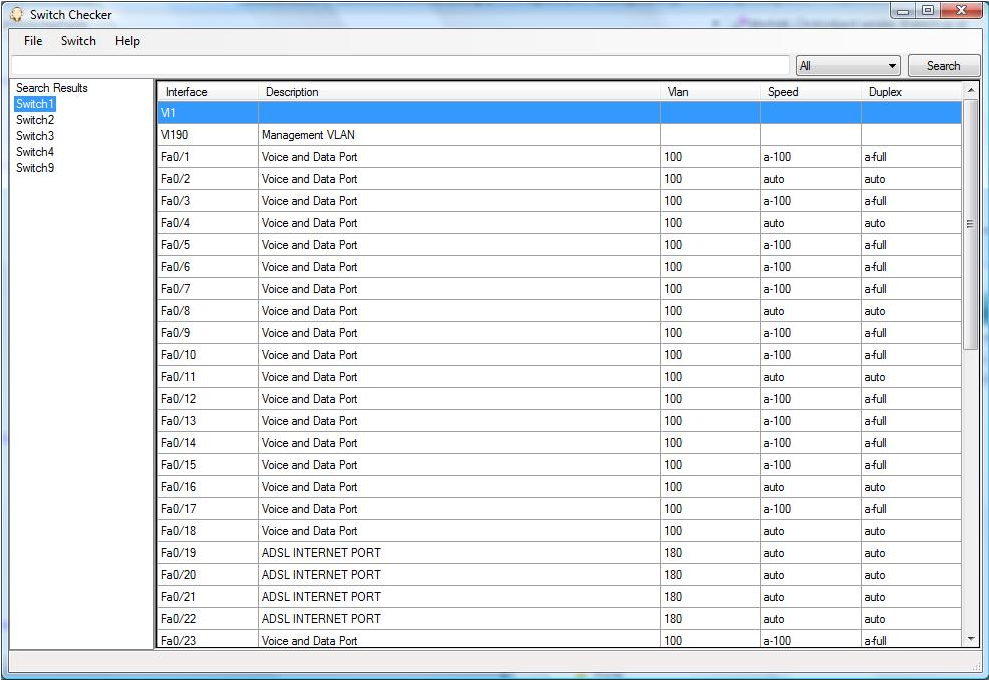Image resolution: width=989 pixels, height=680 pixels.
Task: Open the Switch menu
Action: 78,41
